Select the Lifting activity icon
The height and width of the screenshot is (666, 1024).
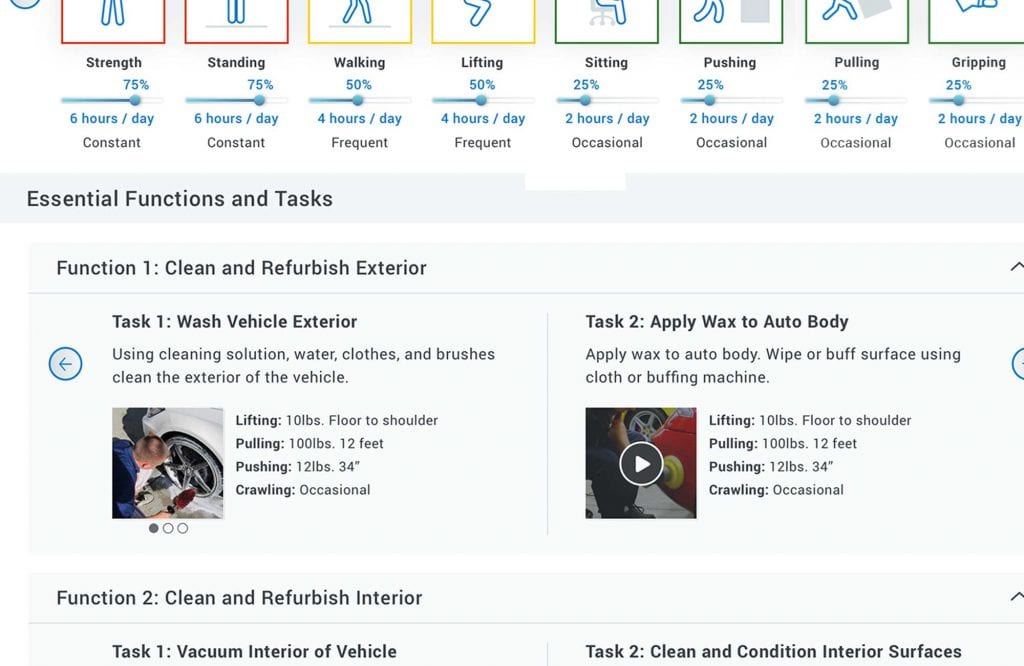(x=483, y=21)
